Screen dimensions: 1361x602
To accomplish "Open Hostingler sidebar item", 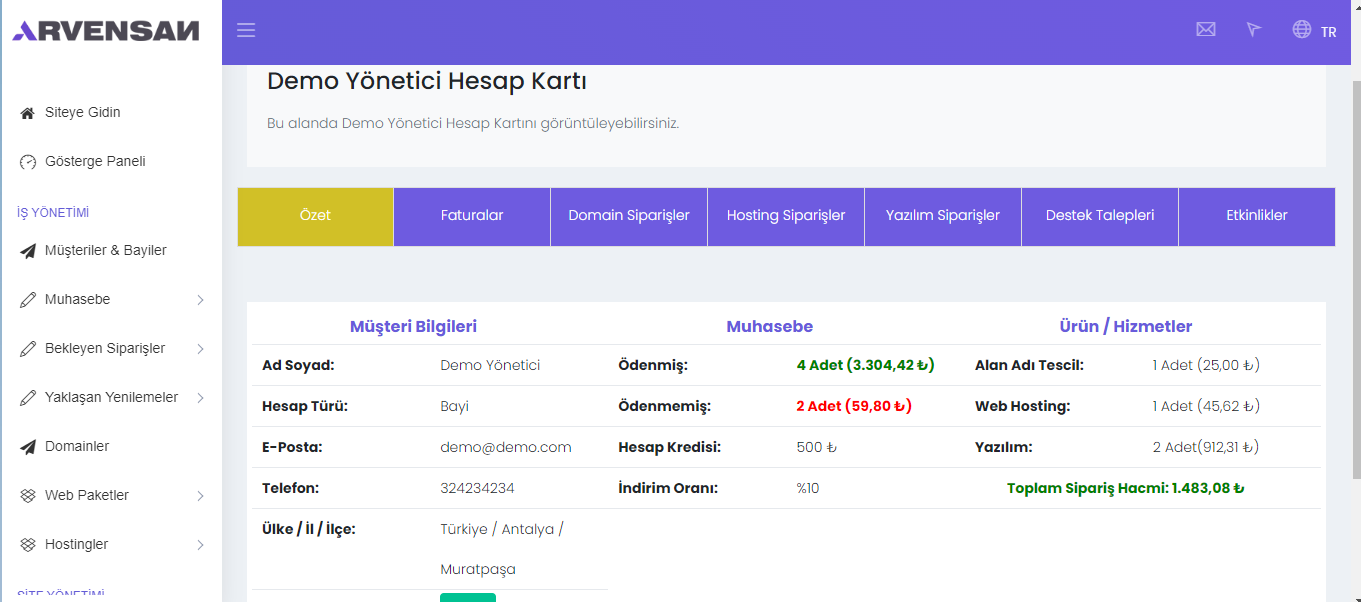I will pos(76,544).
